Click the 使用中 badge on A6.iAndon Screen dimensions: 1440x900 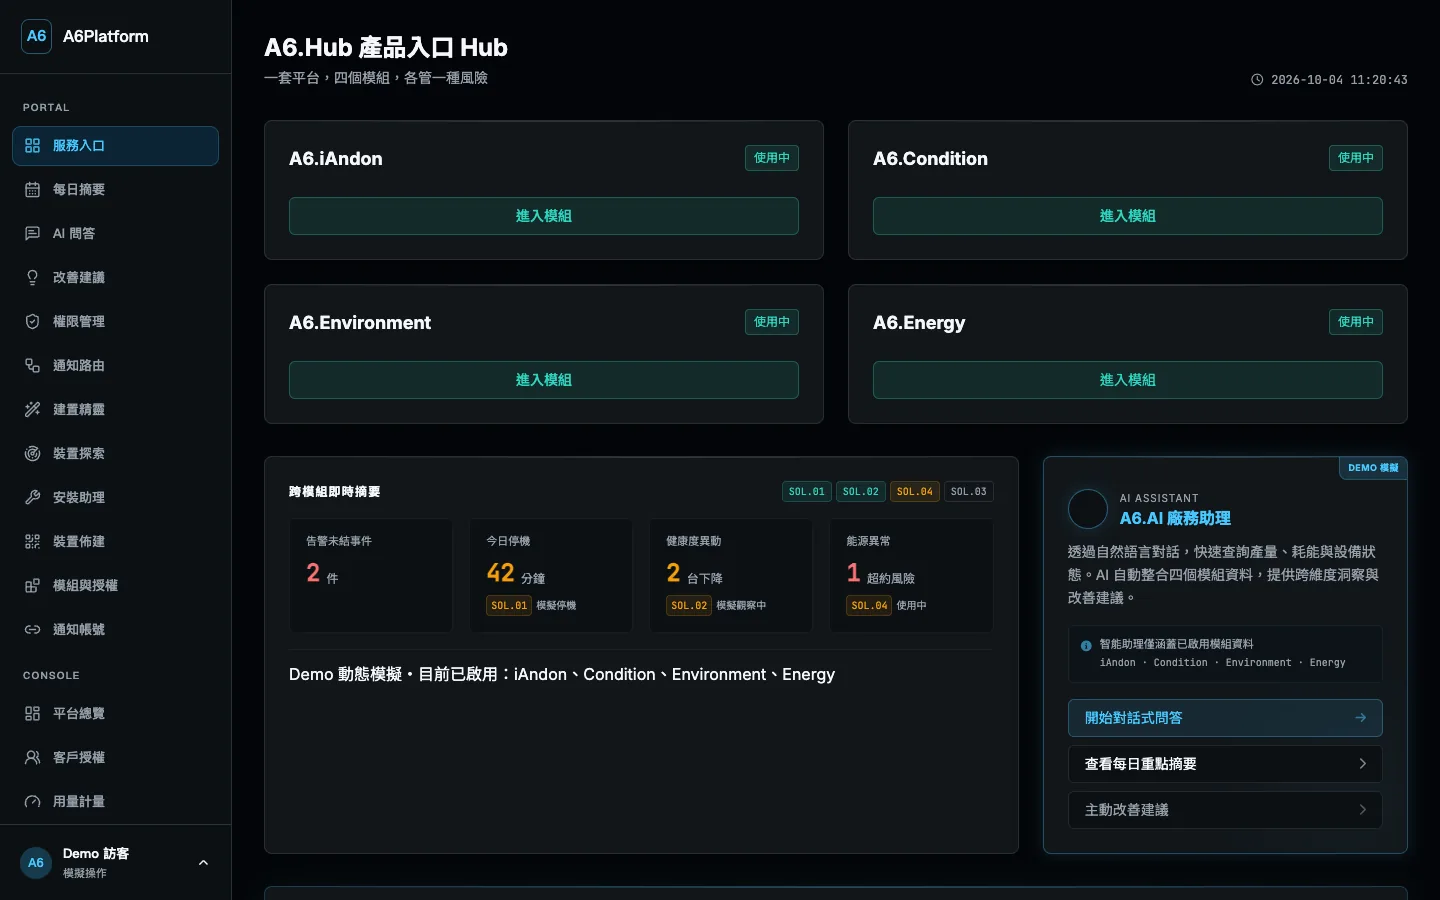(772, 158)
